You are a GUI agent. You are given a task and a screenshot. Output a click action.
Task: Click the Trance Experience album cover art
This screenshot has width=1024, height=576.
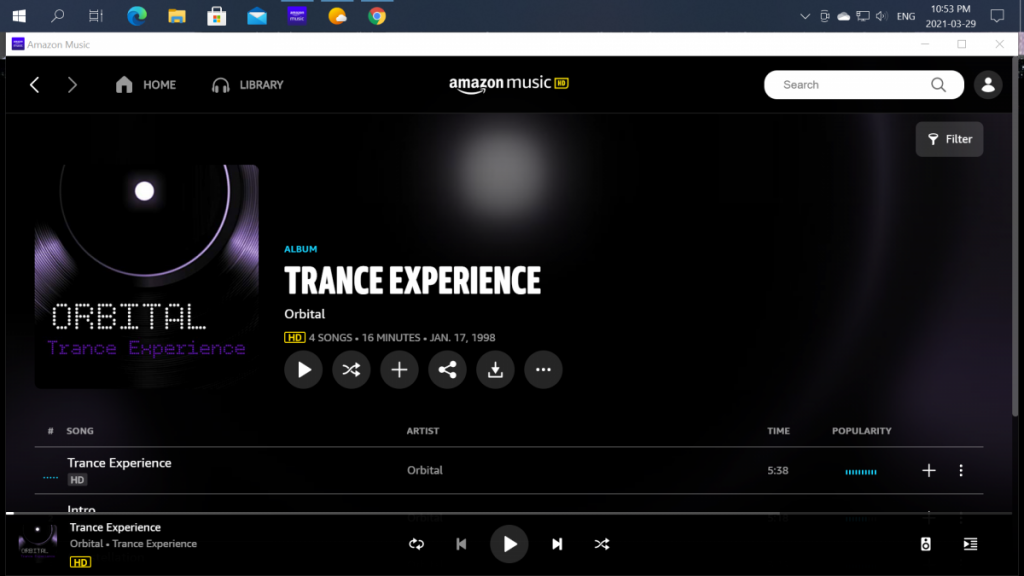[x=147, y=276]
